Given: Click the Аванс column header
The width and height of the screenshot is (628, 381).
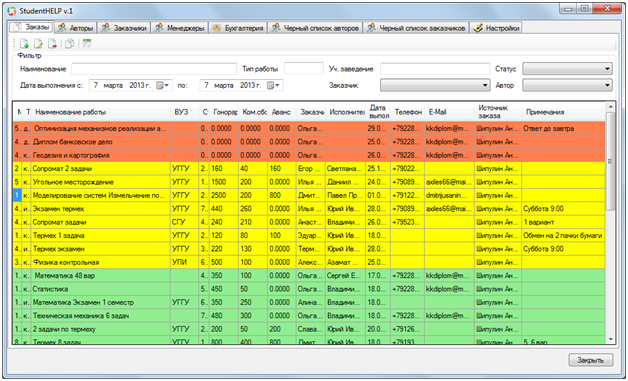Looking at the screenshot, I should [x=282, y=112].
